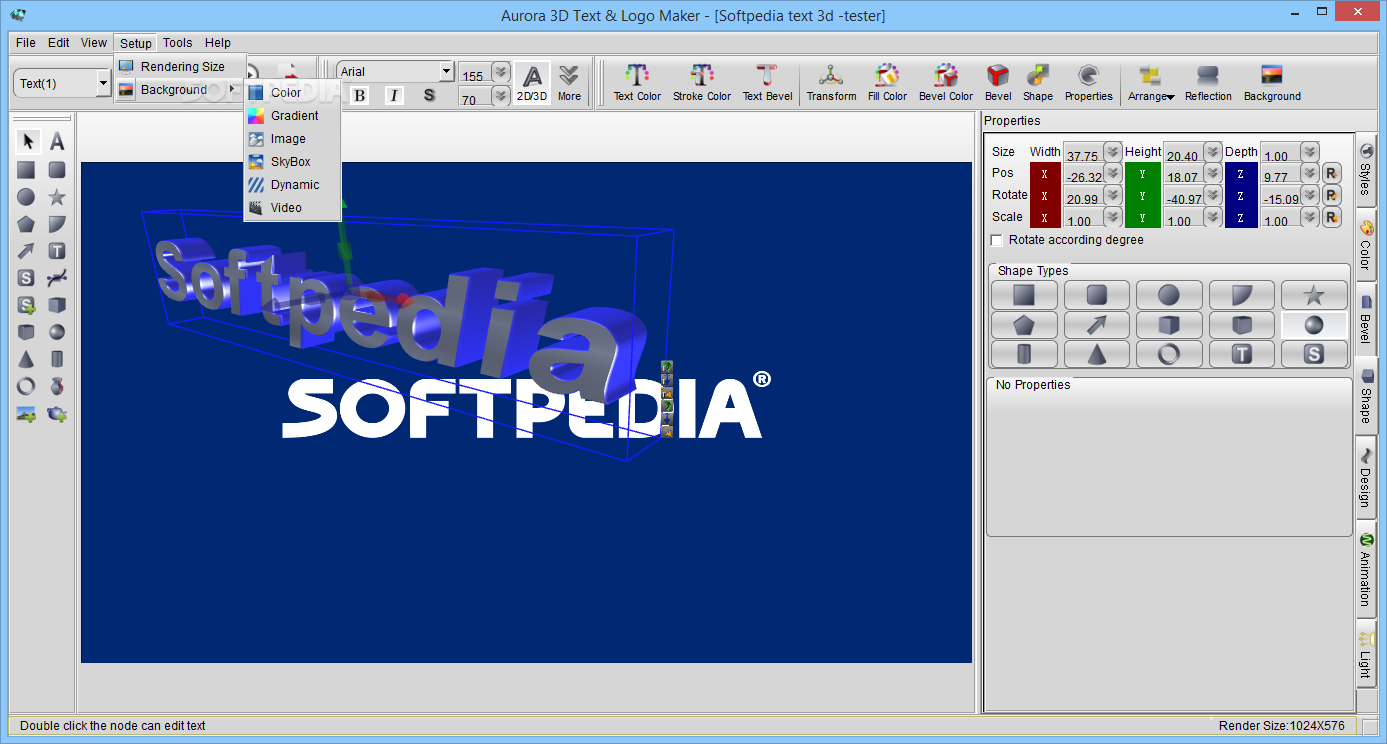Open the Properties toolbar icon
Screen dimensions: 1387x744
1088,83
